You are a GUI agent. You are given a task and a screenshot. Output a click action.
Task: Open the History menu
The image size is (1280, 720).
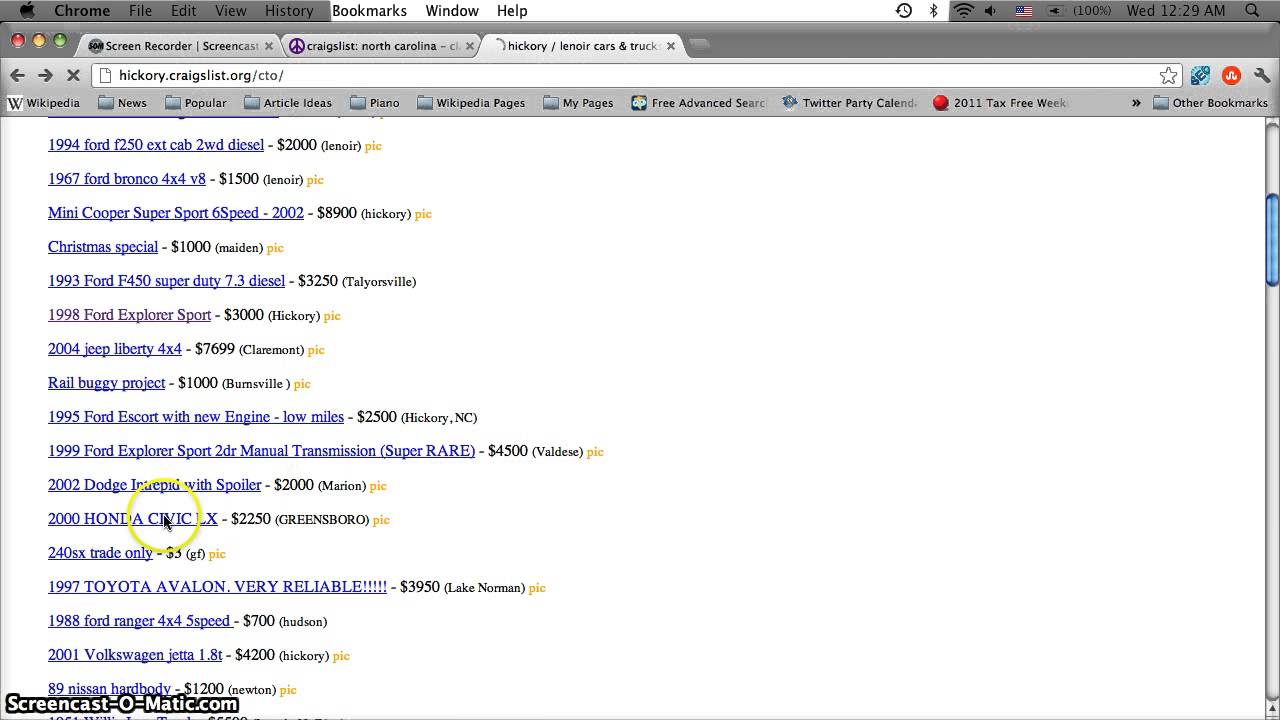pos(289,11)
